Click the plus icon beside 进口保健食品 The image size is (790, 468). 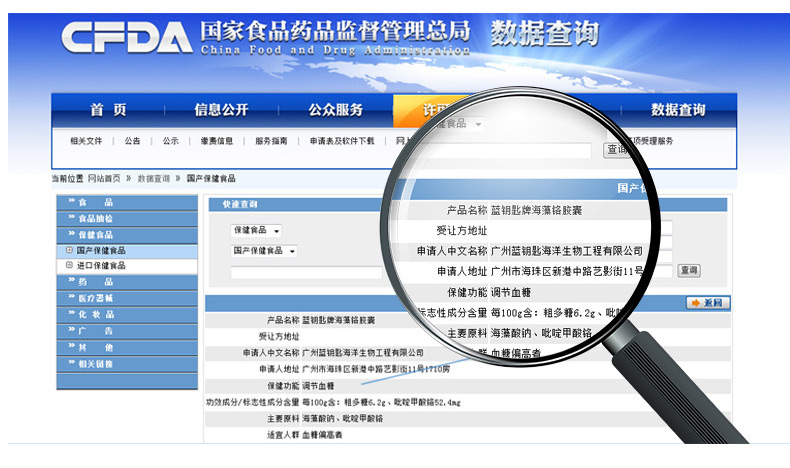point(70,265)
